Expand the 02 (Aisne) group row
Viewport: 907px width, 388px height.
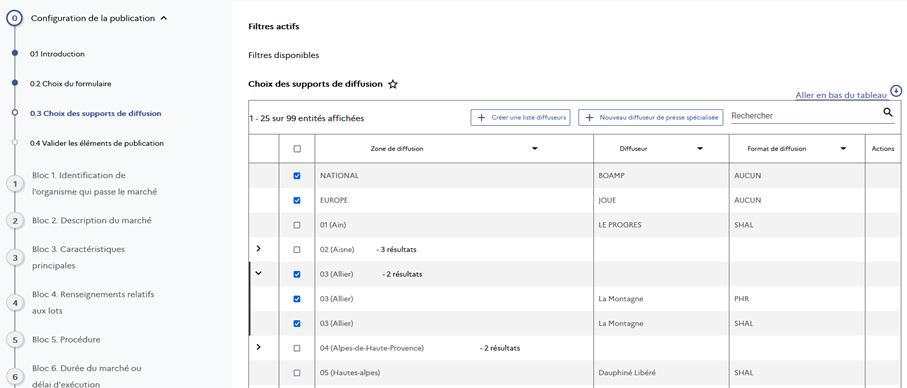(x=259, y=248)
